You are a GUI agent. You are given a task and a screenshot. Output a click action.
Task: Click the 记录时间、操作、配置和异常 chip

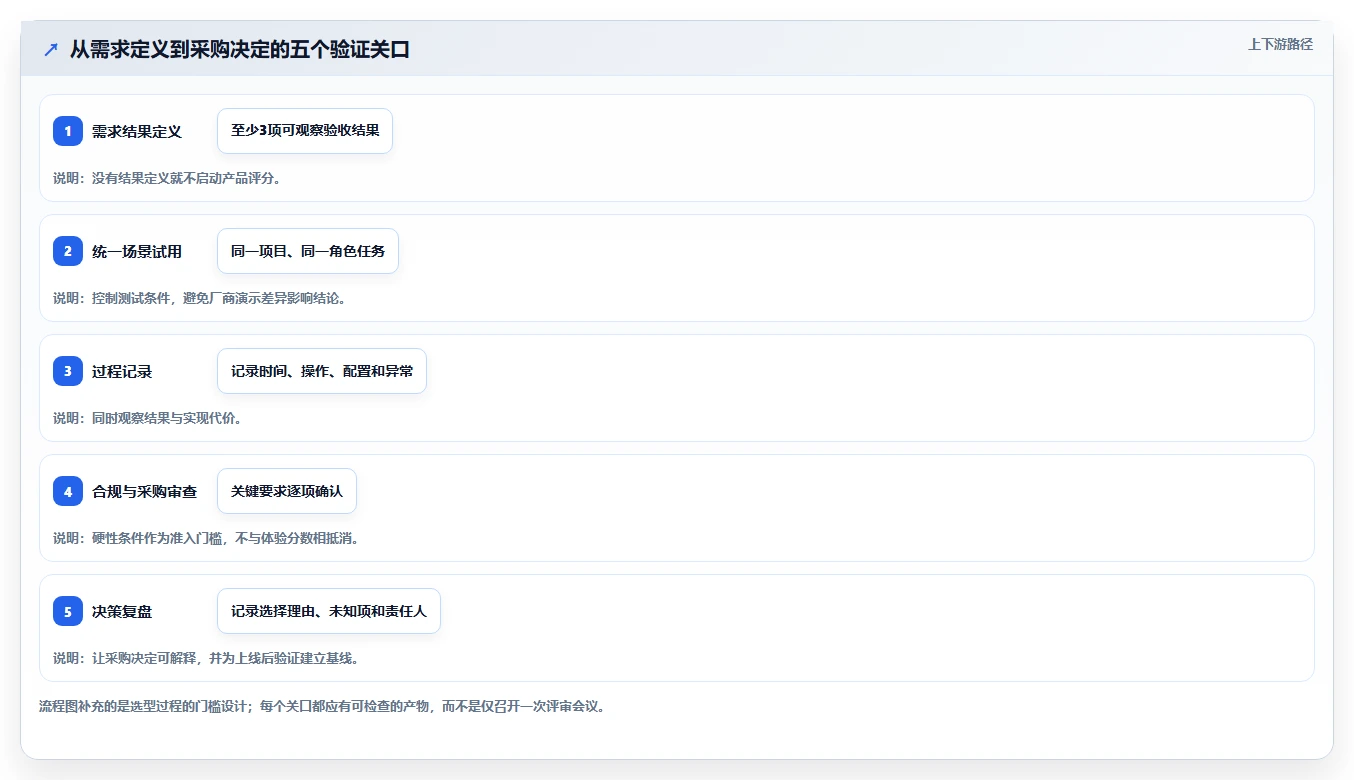pos(322,371)
